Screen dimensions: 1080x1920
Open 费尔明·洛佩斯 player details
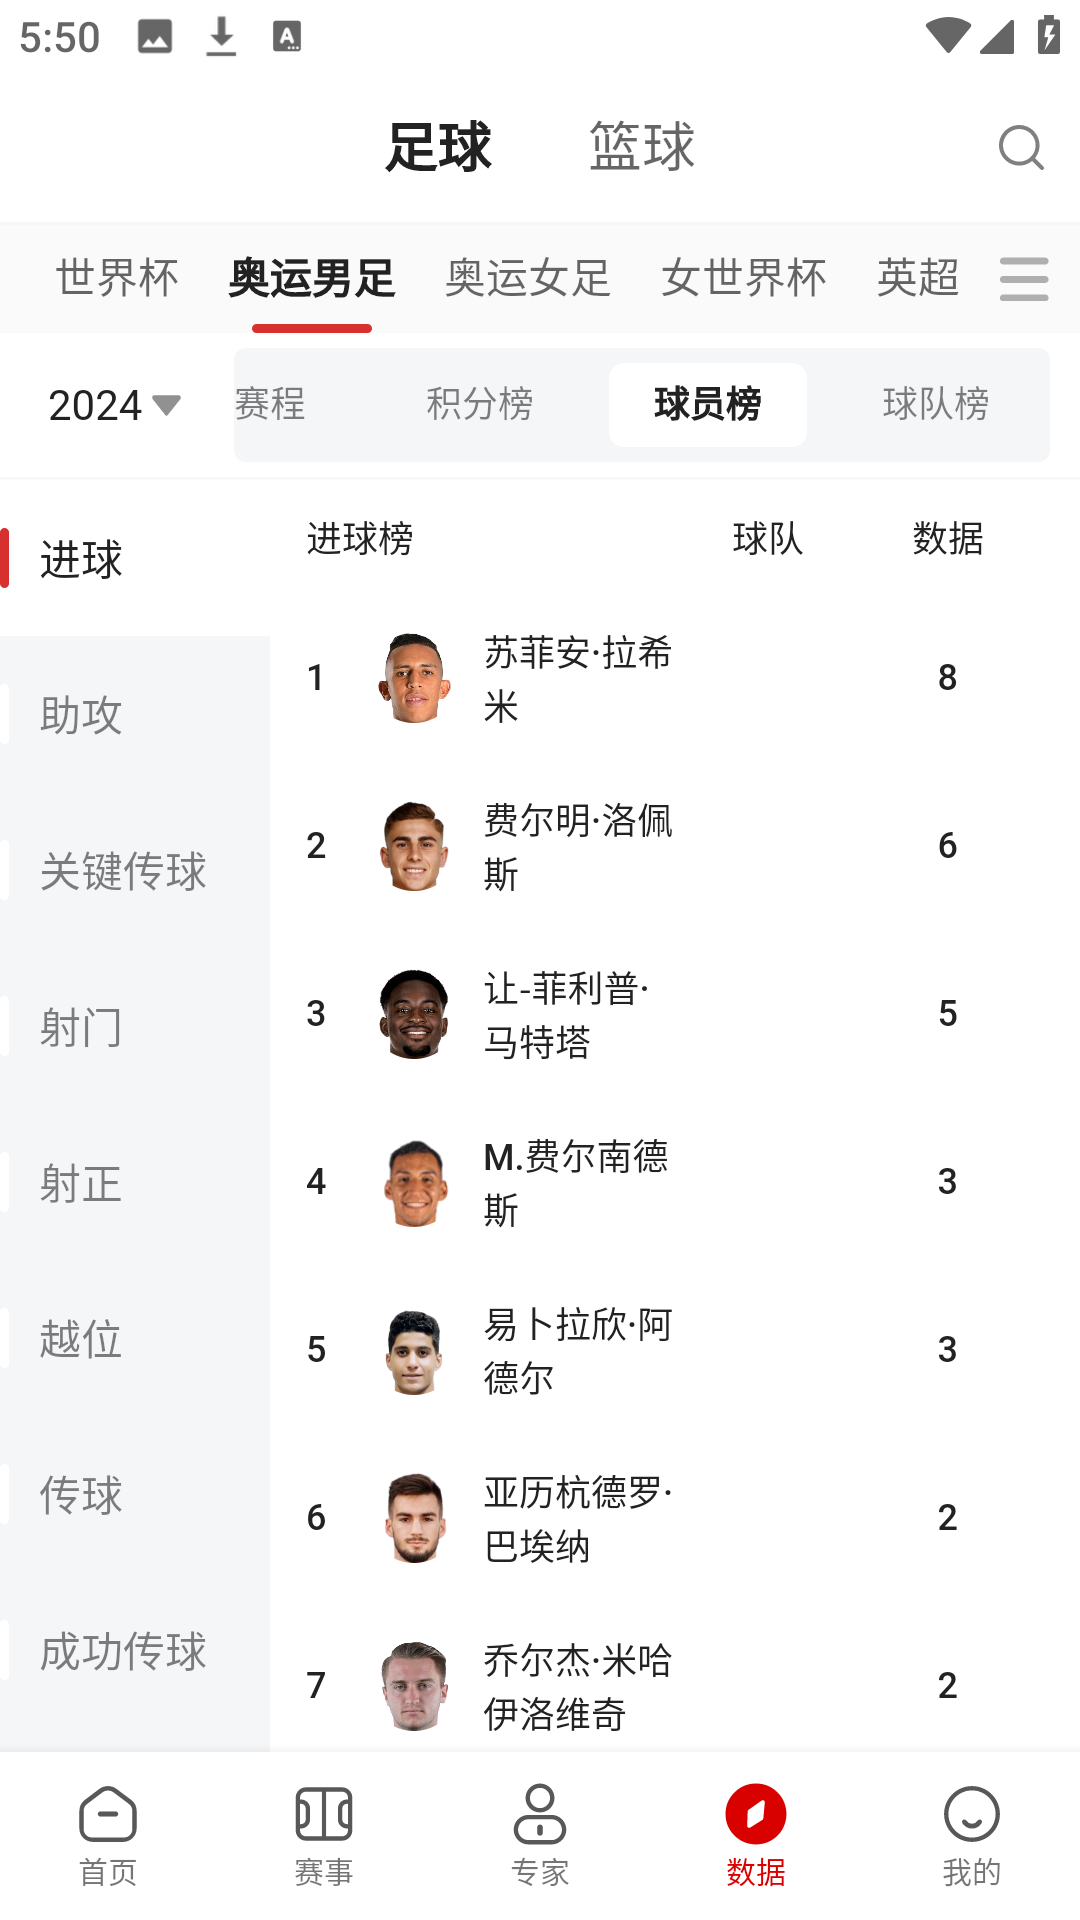click(578, 846)
